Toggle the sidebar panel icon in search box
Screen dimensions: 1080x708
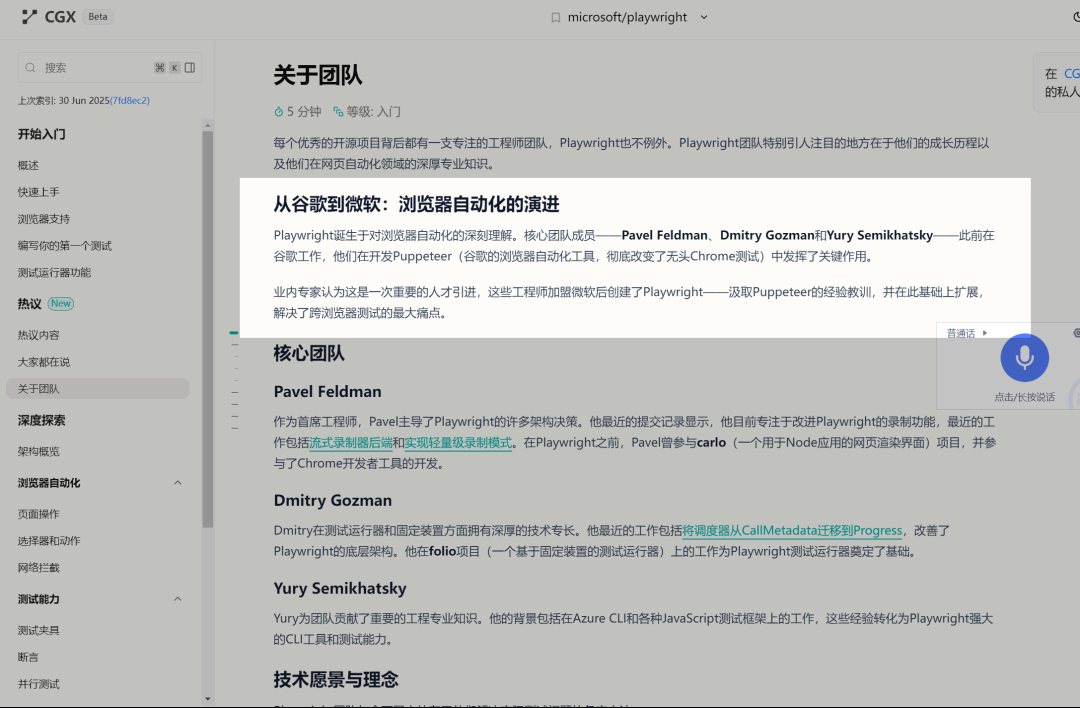(190, 67)
